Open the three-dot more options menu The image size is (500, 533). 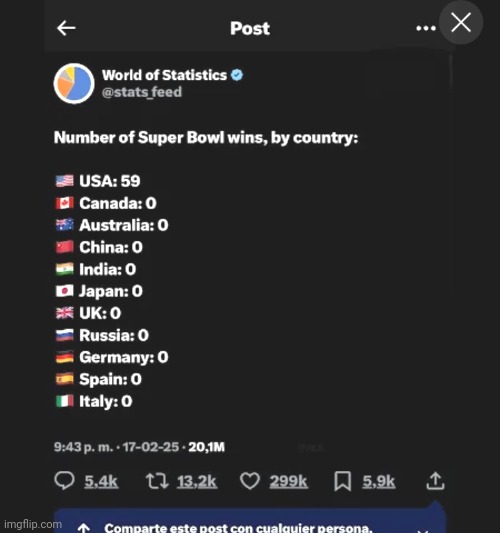click(426, 28)
